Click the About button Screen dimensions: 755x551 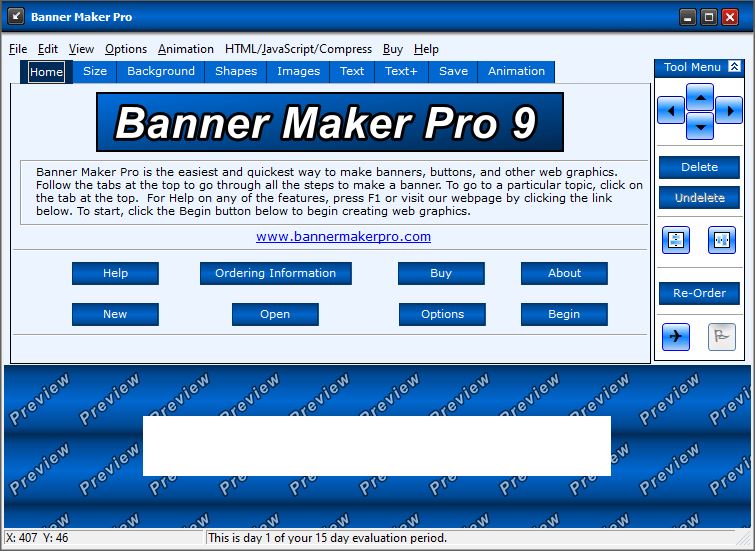[564, 273]
